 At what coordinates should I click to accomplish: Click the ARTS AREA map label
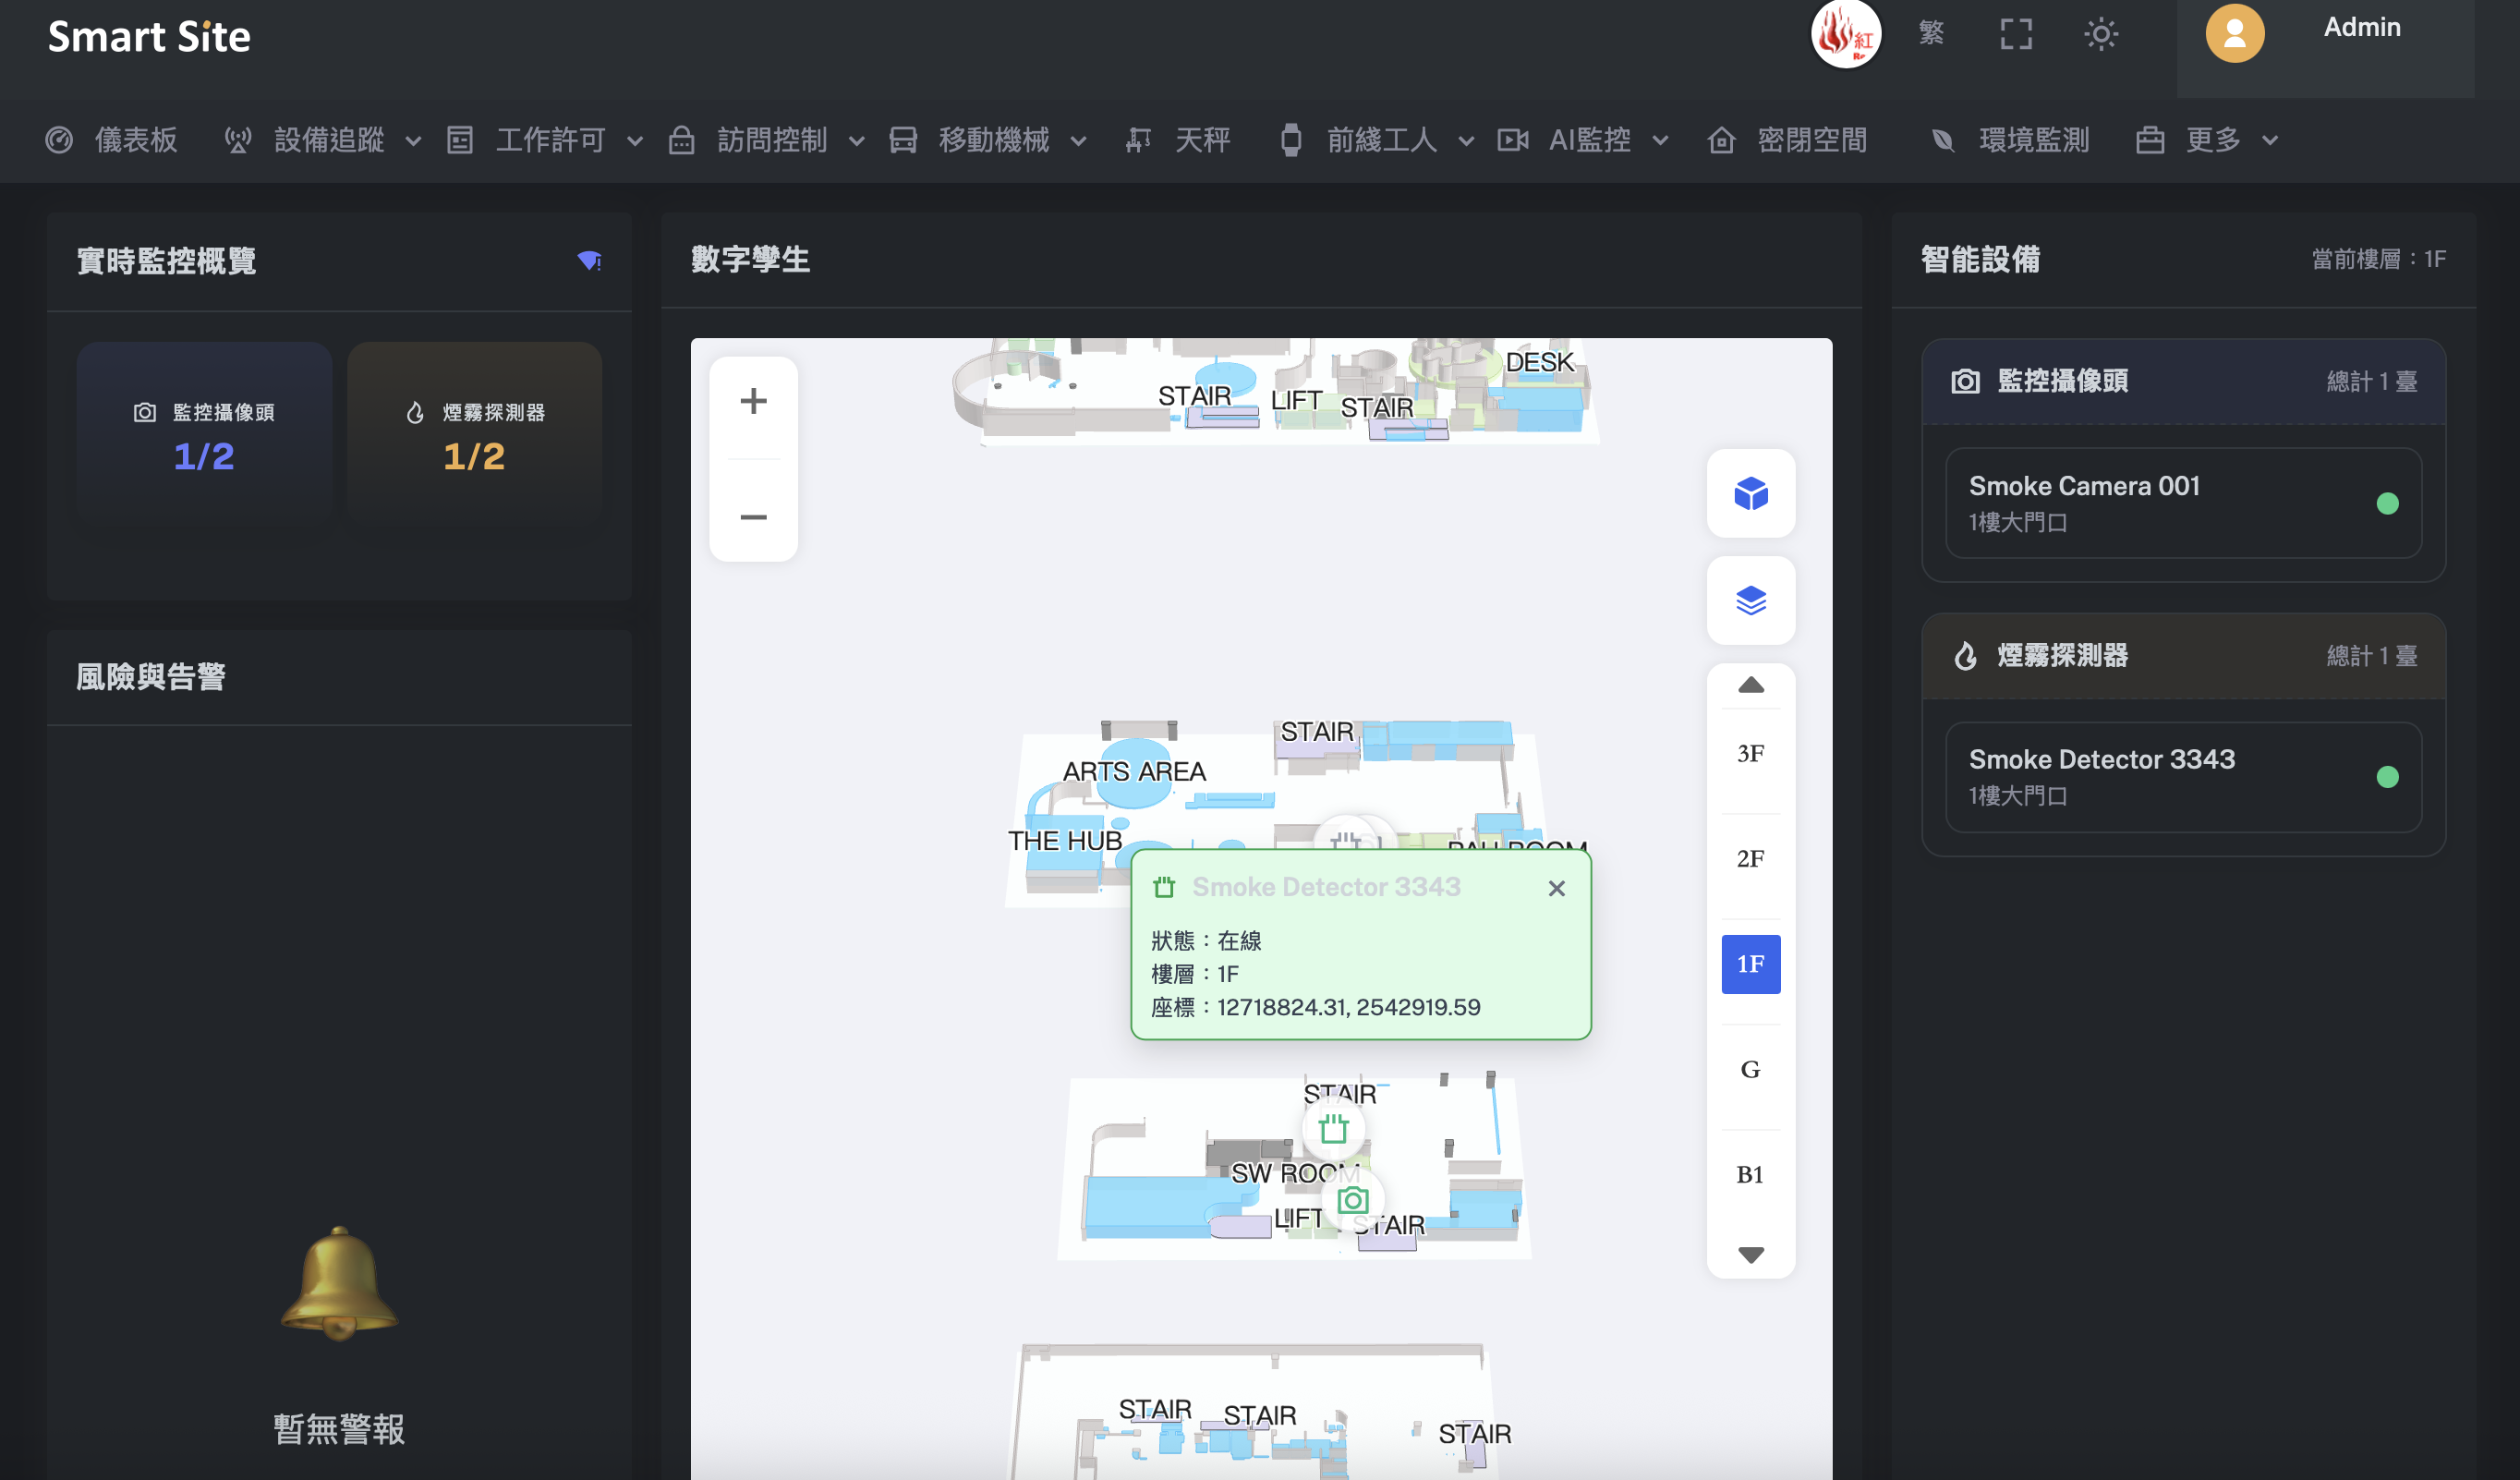click(x=1133, y=772)
